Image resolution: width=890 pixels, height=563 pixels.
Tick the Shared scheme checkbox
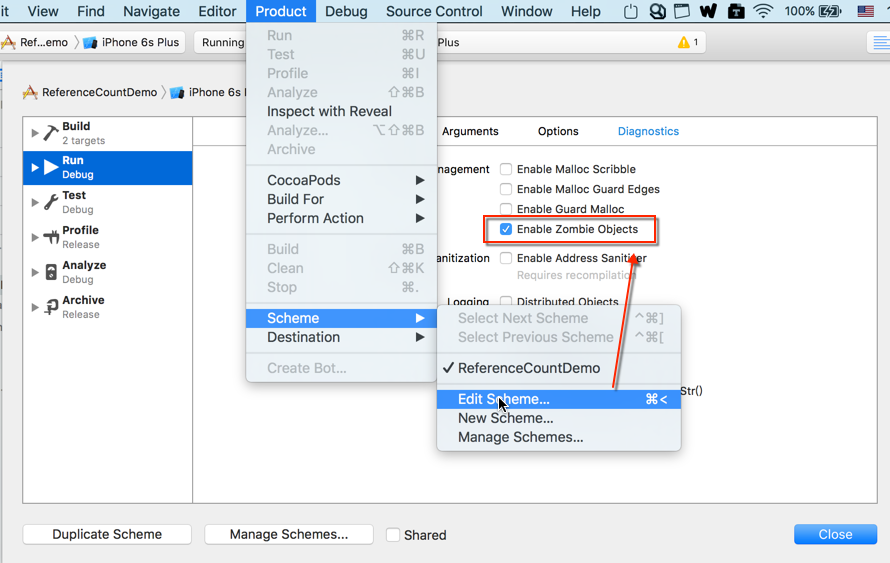(393, 535)
